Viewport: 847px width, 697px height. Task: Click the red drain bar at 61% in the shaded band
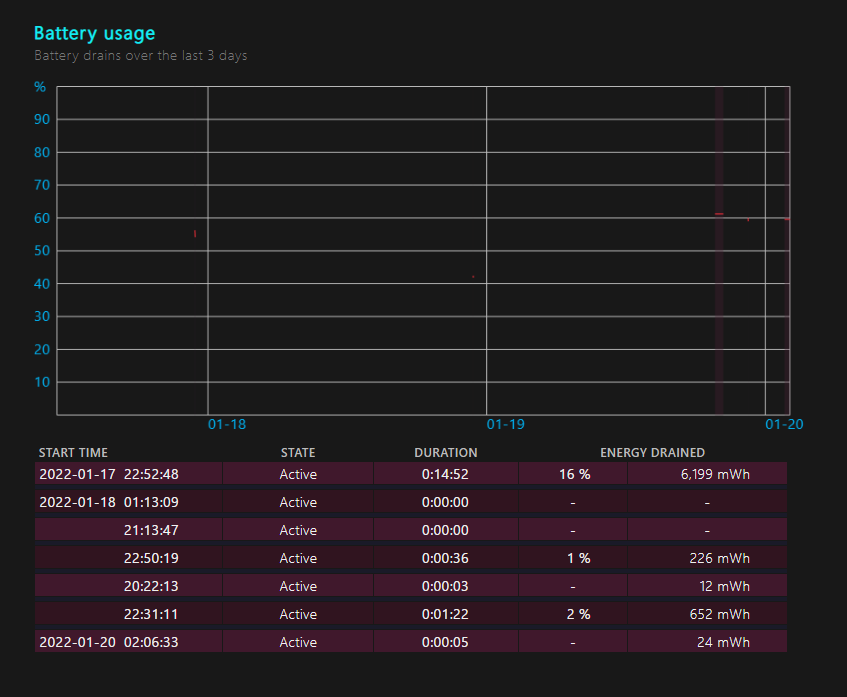coord(719,214)
